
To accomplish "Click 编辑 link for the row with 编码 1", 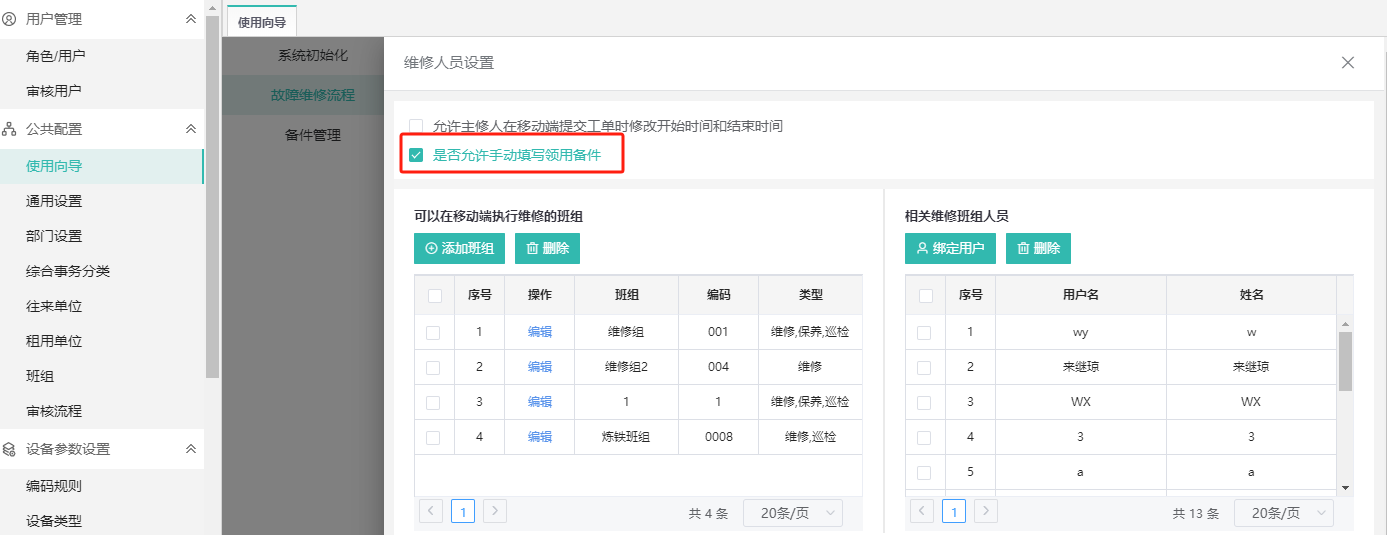I will click(x=540, y=402).
